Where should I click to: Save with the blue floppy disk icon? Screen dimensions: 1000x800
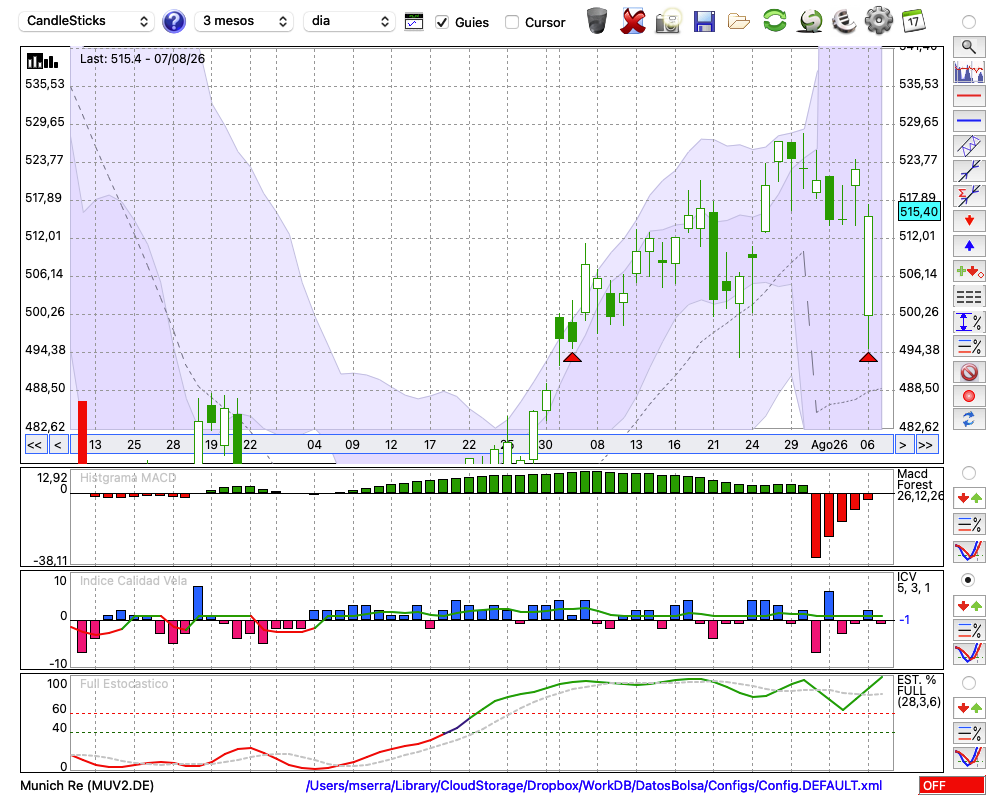[704, 22]
